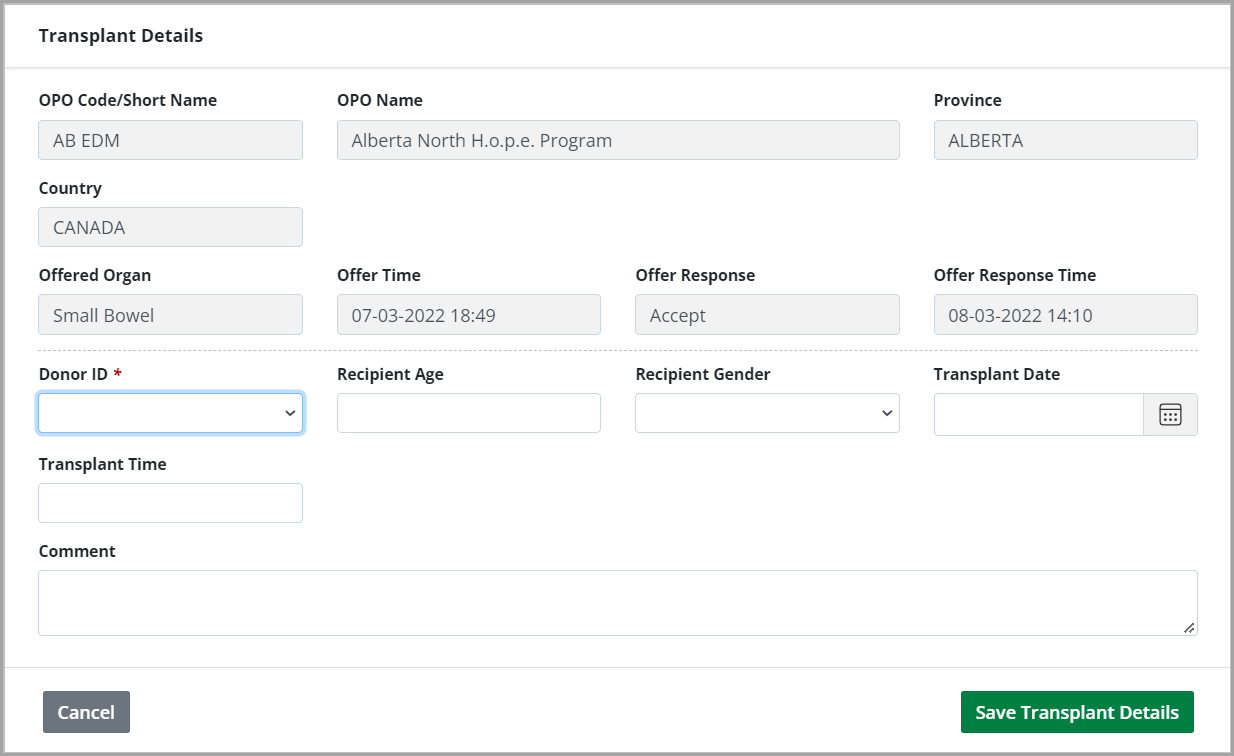Click the Transplant Details heading

pyautogui.click(x=121, y=36)
